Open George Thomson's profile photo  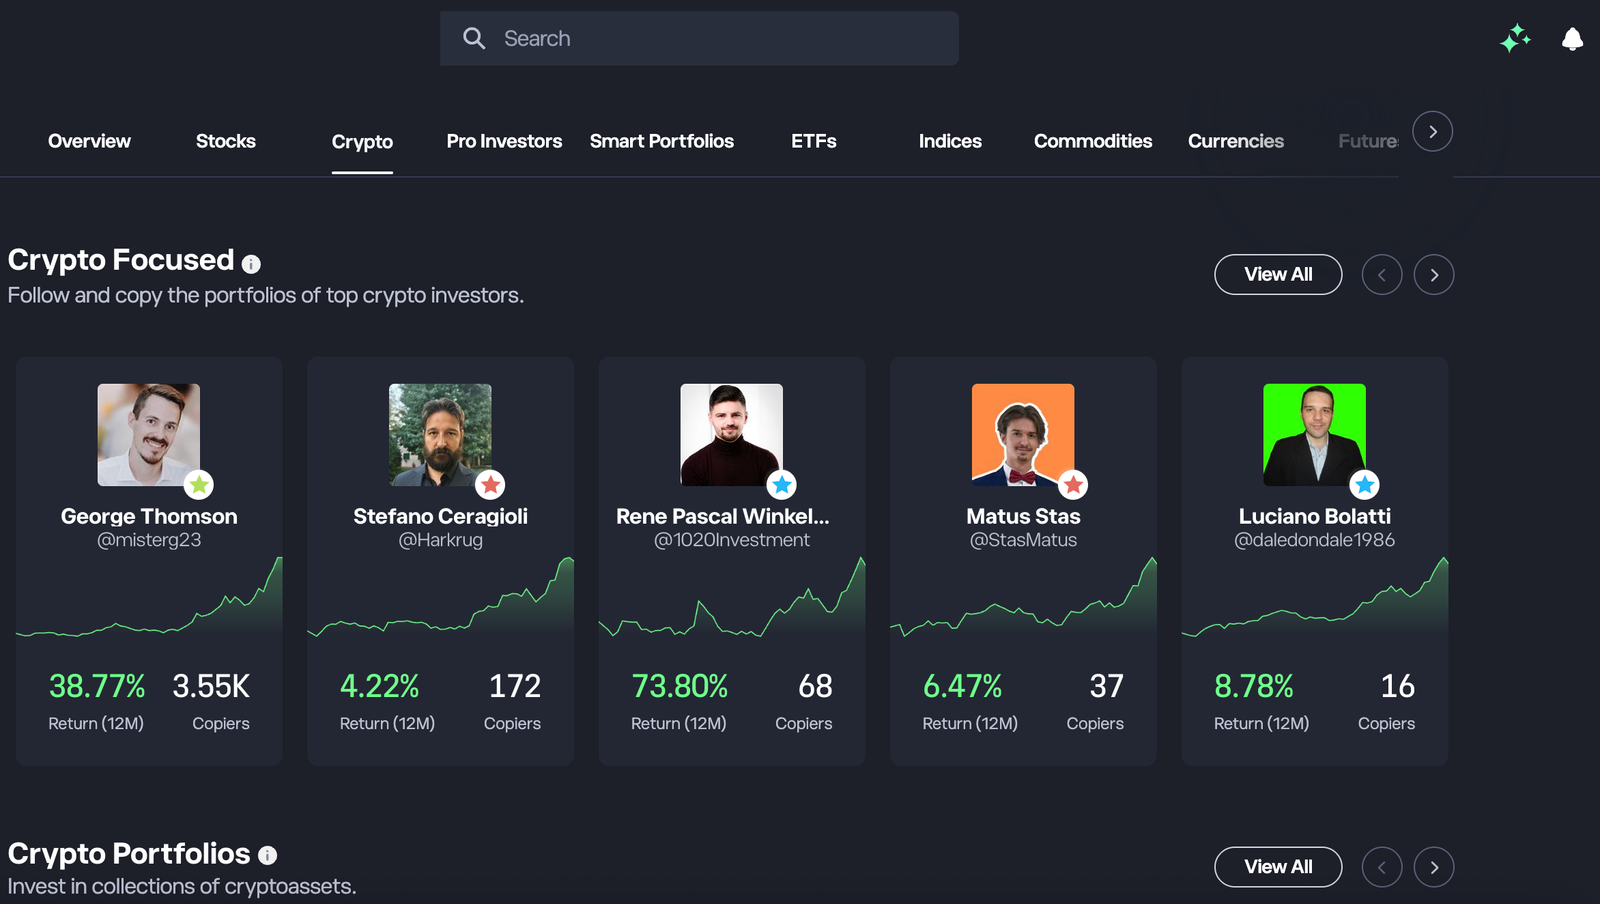click(149, 435)
